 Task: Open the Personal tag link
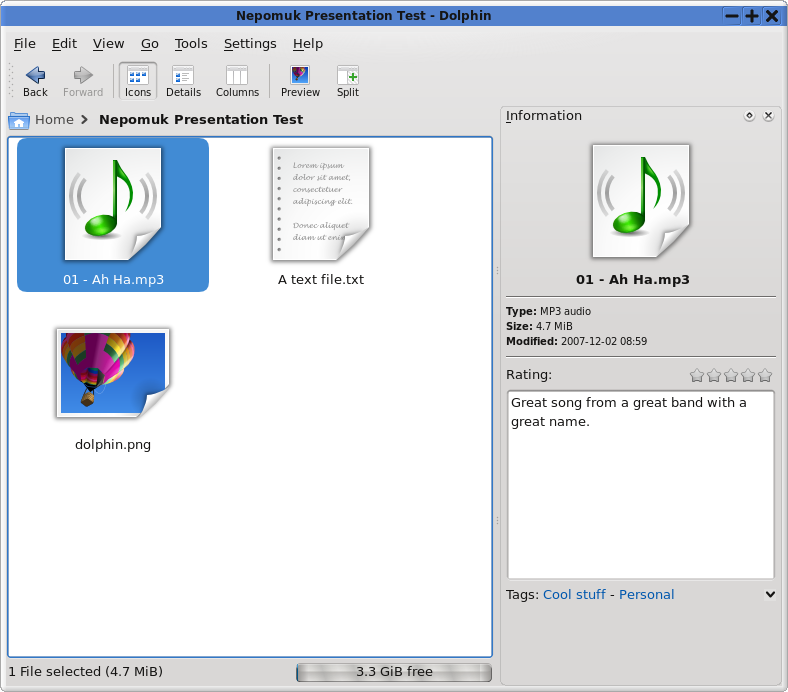646,594
